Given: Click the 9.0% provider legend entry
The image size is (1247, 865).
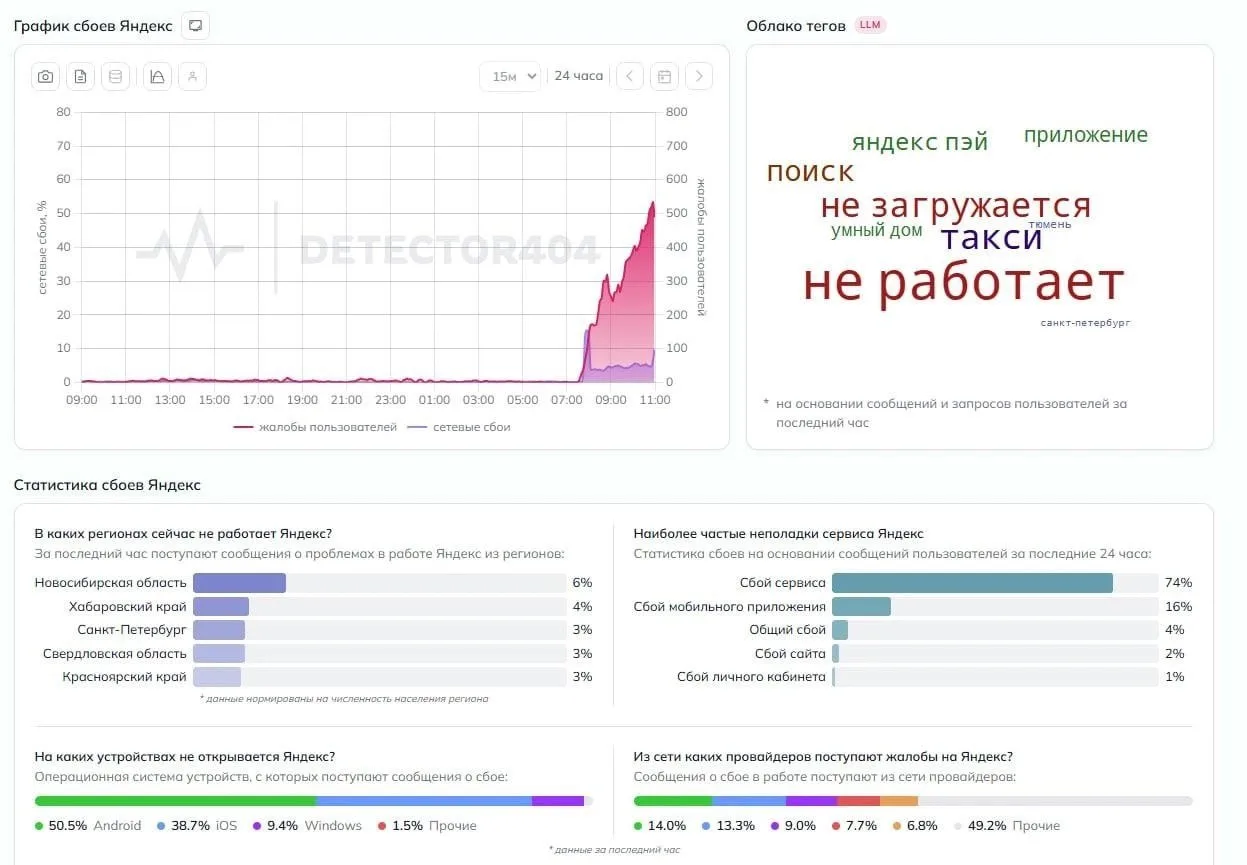Looking at the screenshot, I should click(x=792, y=826).
